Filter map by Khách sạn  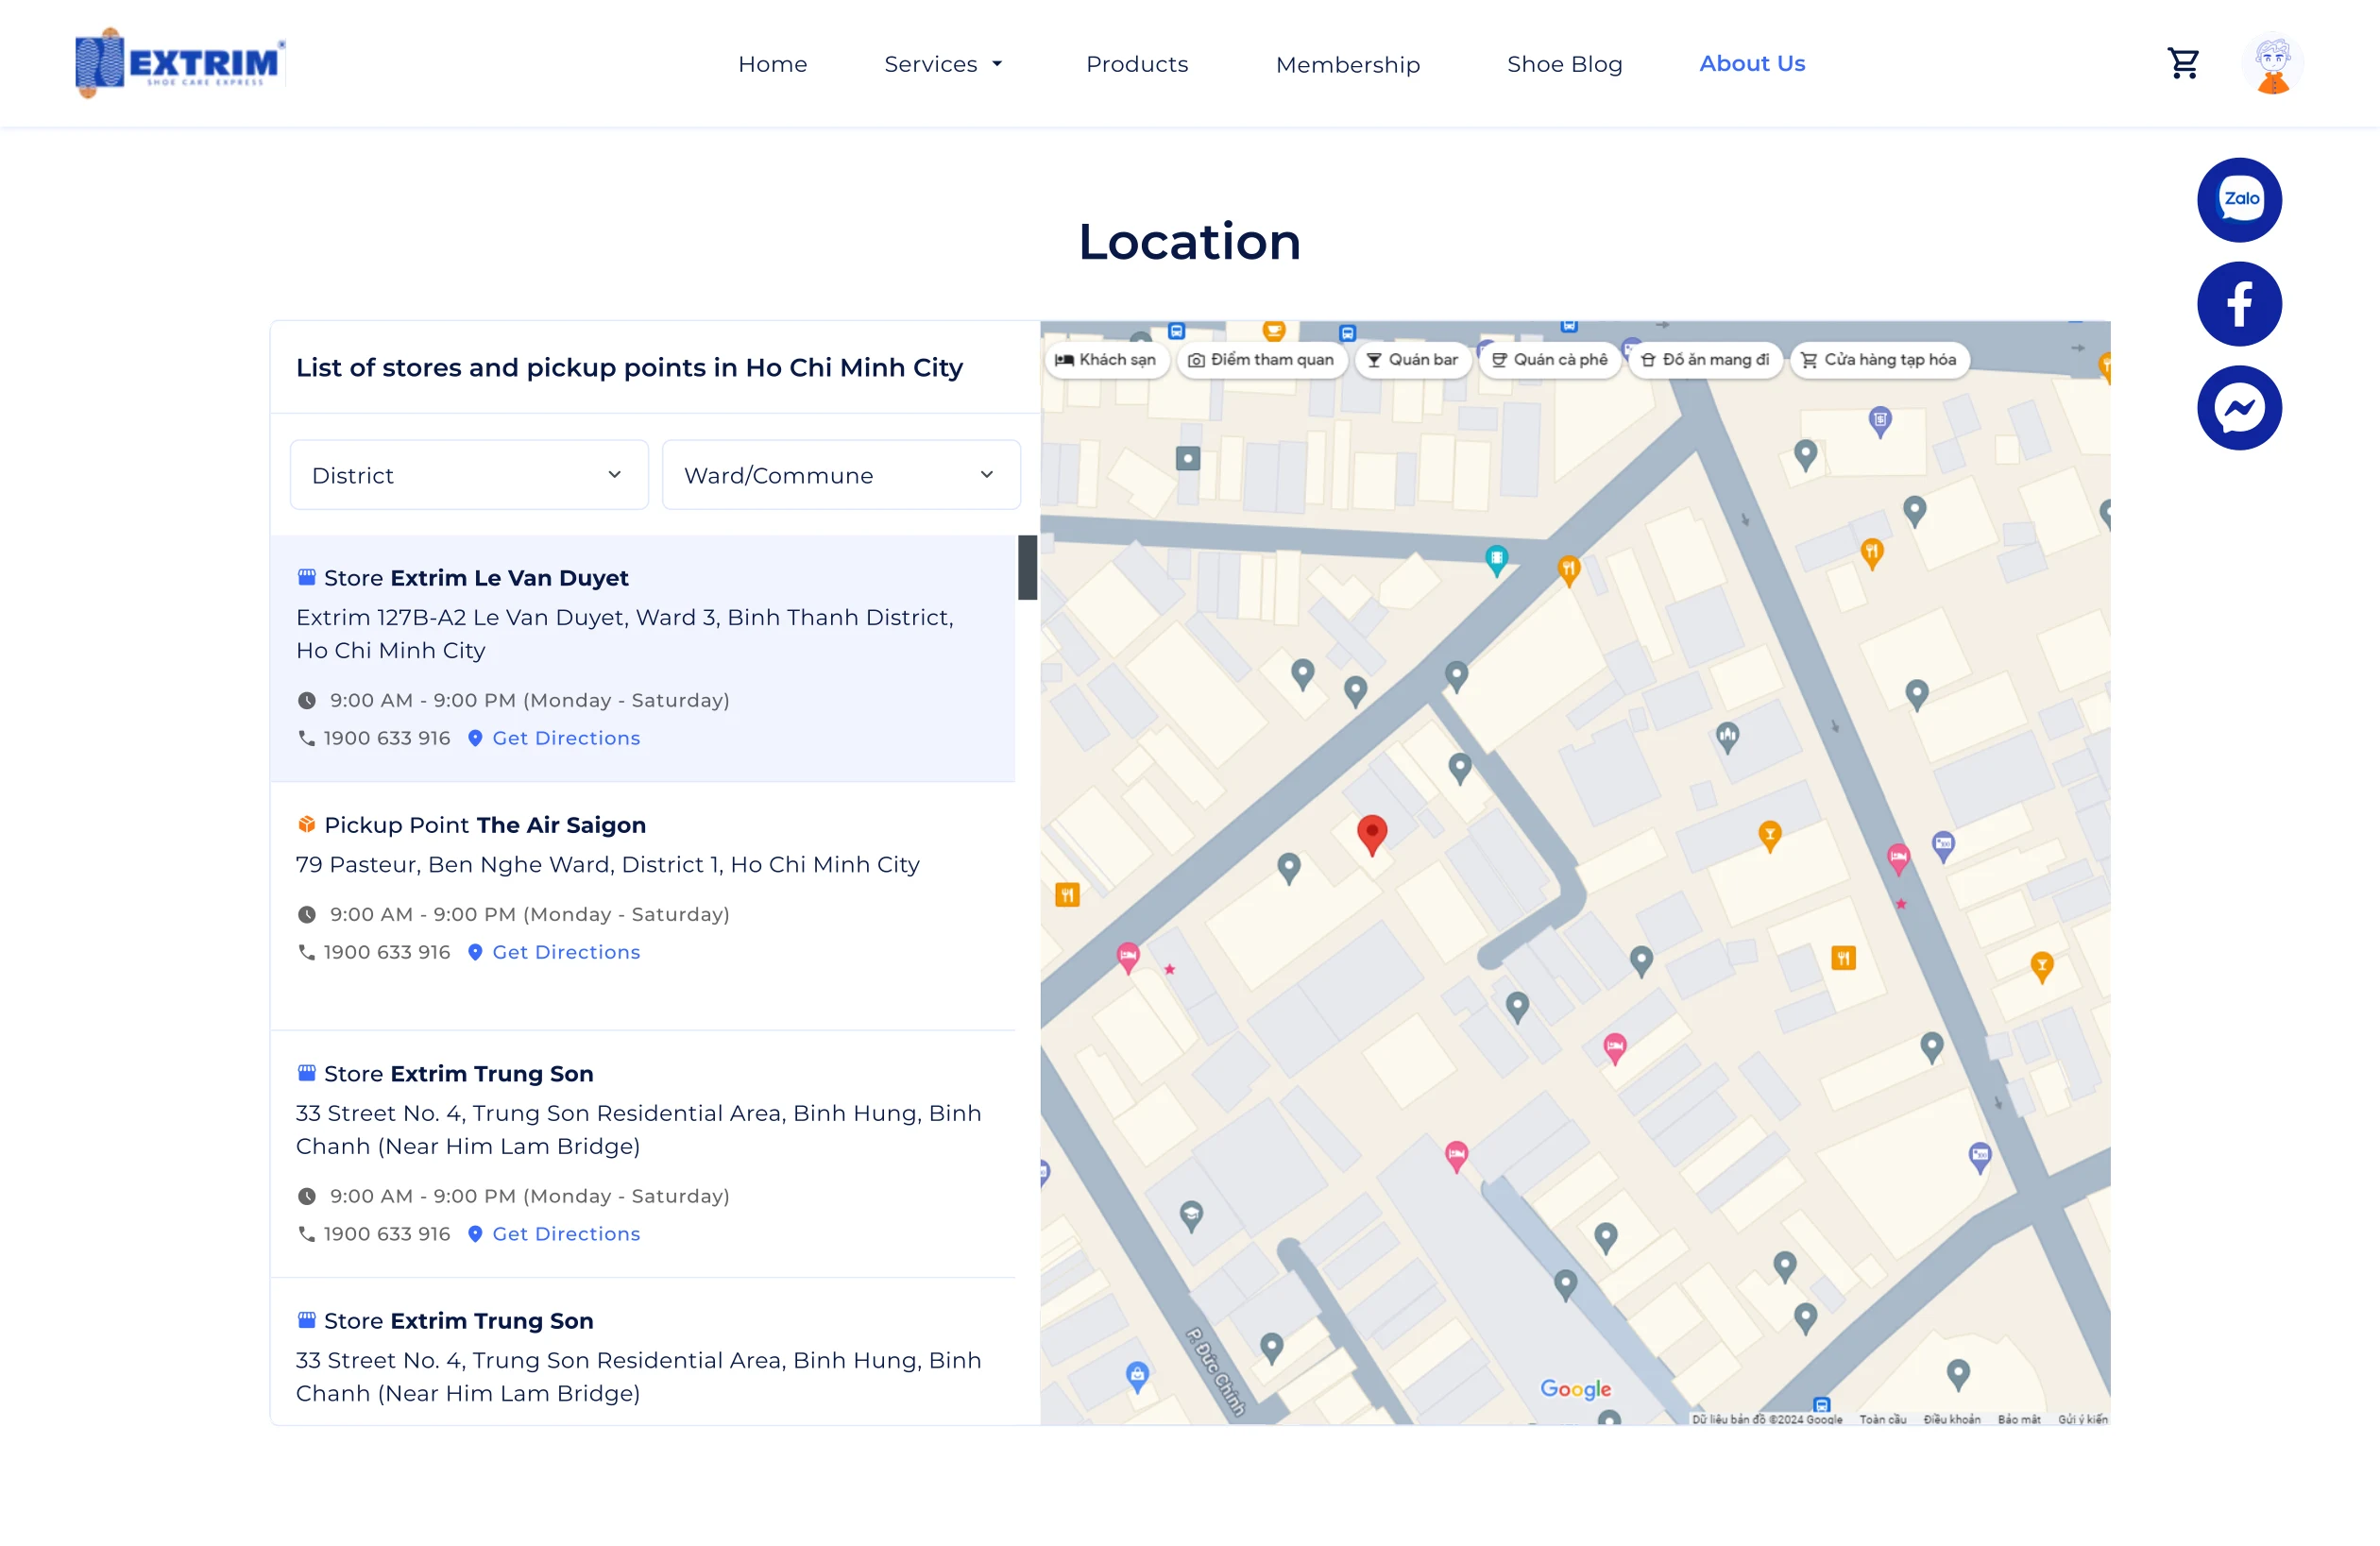[x=1106, y=360]
